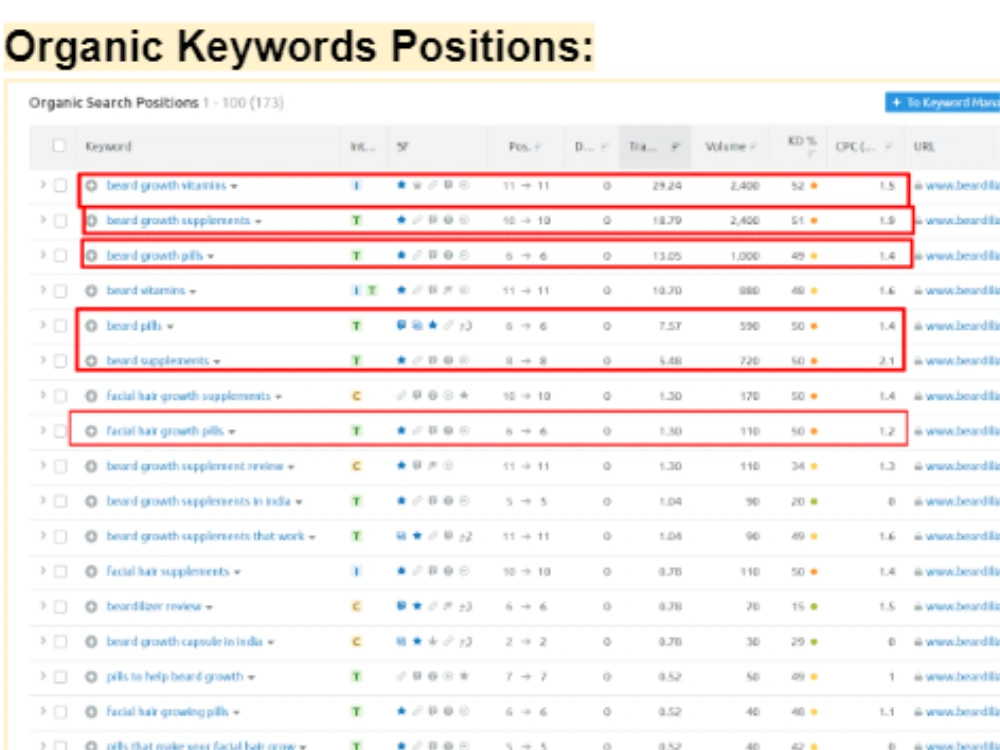This screenshot has height=750, width=1000.
Task: Check the box for beard growth vitamins row
Action: pyautogui.click(x=60, y=186)
